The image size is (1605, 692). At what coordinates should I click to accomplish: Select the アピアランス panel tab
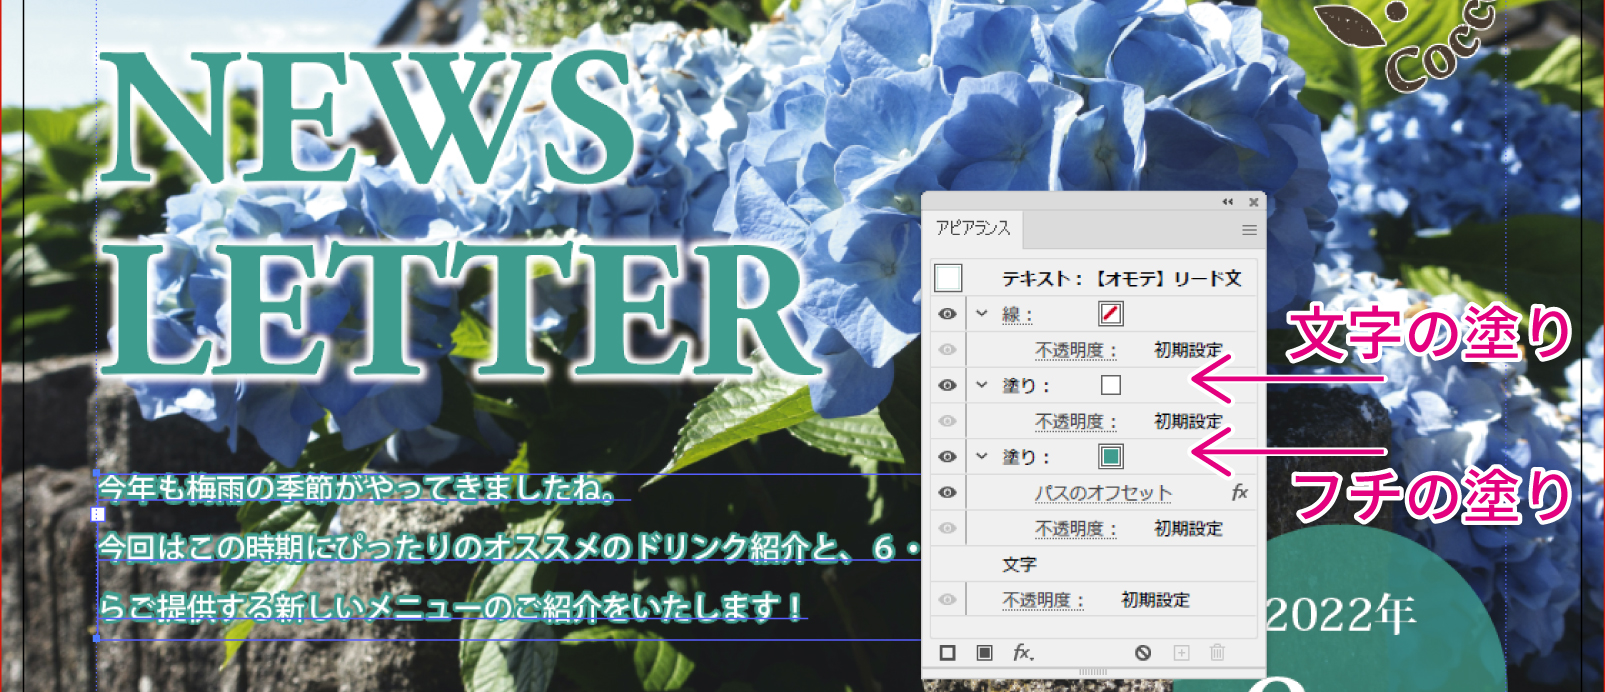[973, 229]
